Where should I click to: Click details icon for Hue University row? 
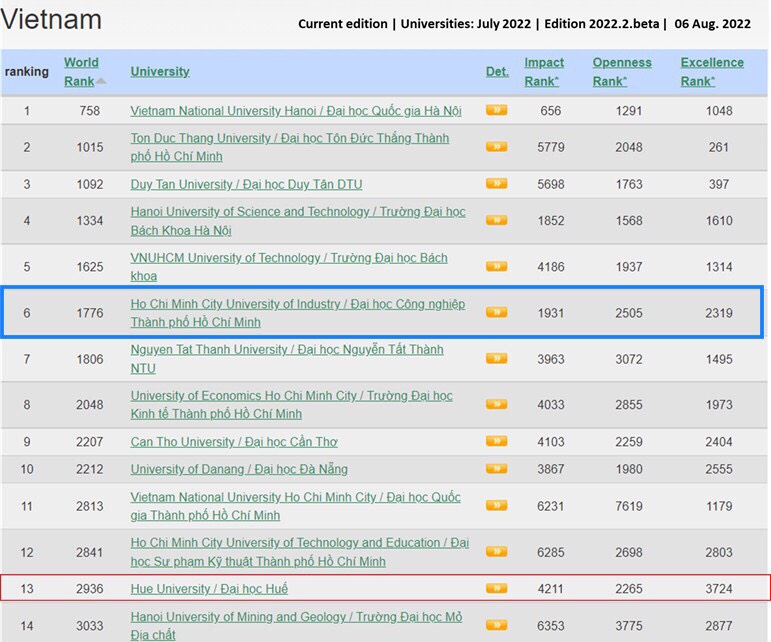pos(496,589)
